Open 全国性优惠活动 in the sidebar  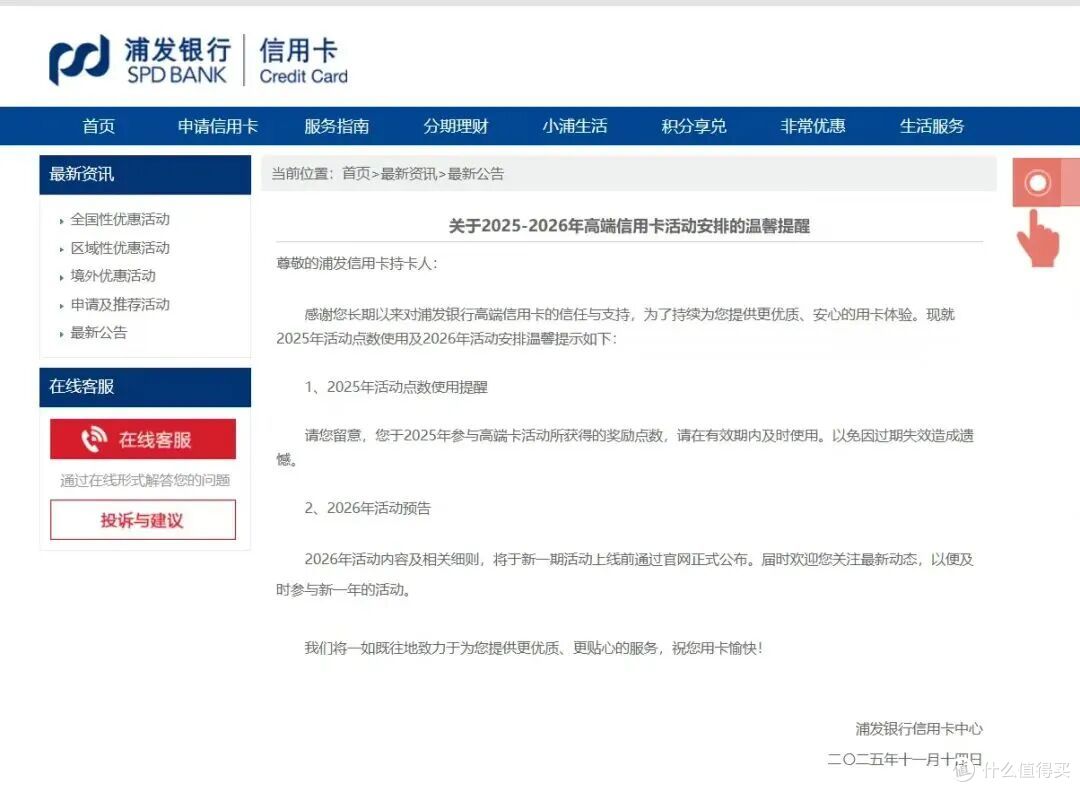click(120, 219)
